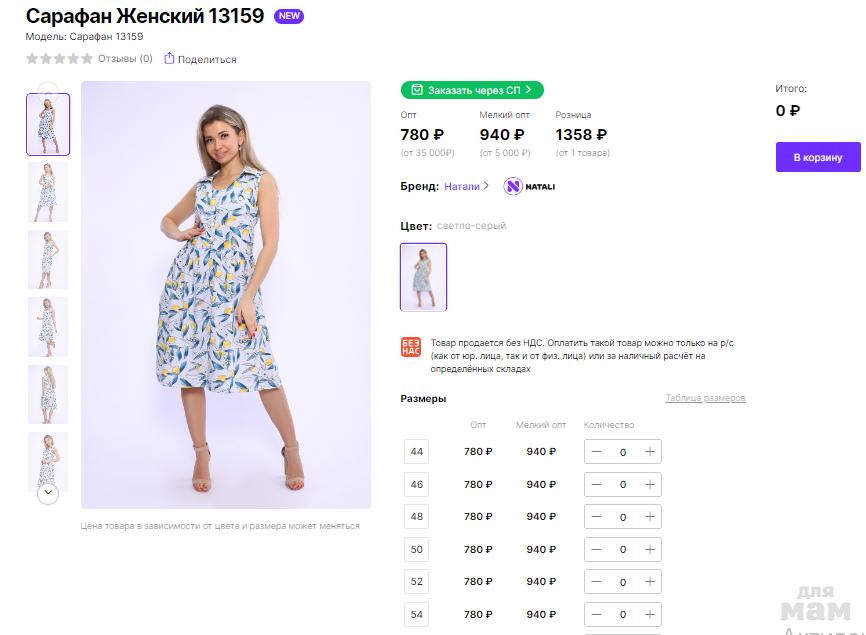View the third dress photo thumbnail
The height and width of the screenshot is (635, 866).
48,259
